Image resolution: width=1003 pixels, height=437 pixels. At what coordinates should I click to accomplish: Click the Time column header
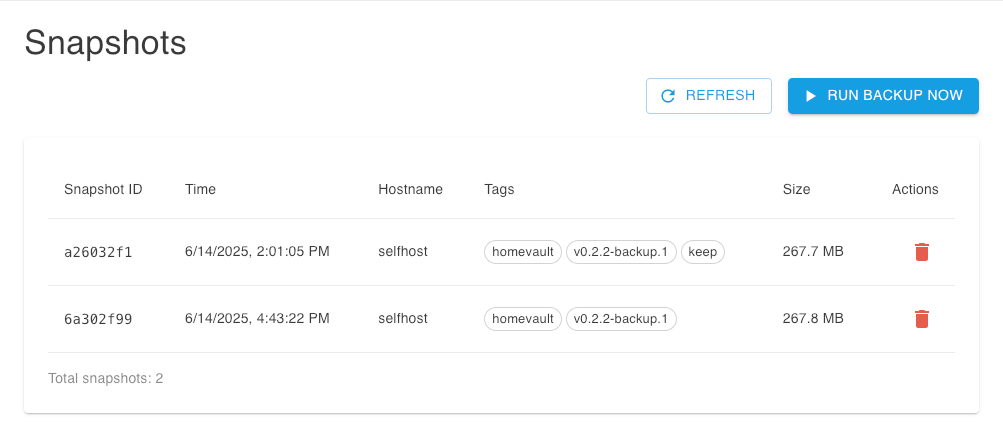200,189
